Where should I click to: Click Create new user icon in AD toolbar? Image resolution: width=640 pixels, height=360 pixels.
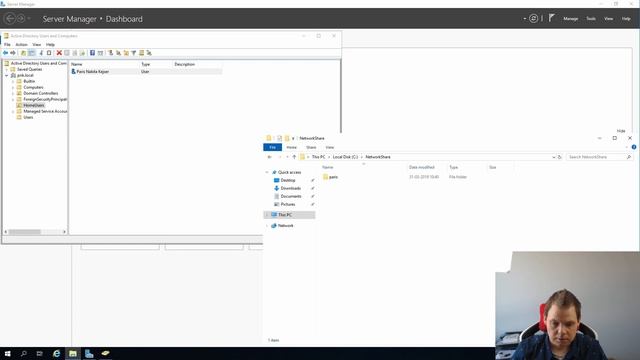point(110,53)
